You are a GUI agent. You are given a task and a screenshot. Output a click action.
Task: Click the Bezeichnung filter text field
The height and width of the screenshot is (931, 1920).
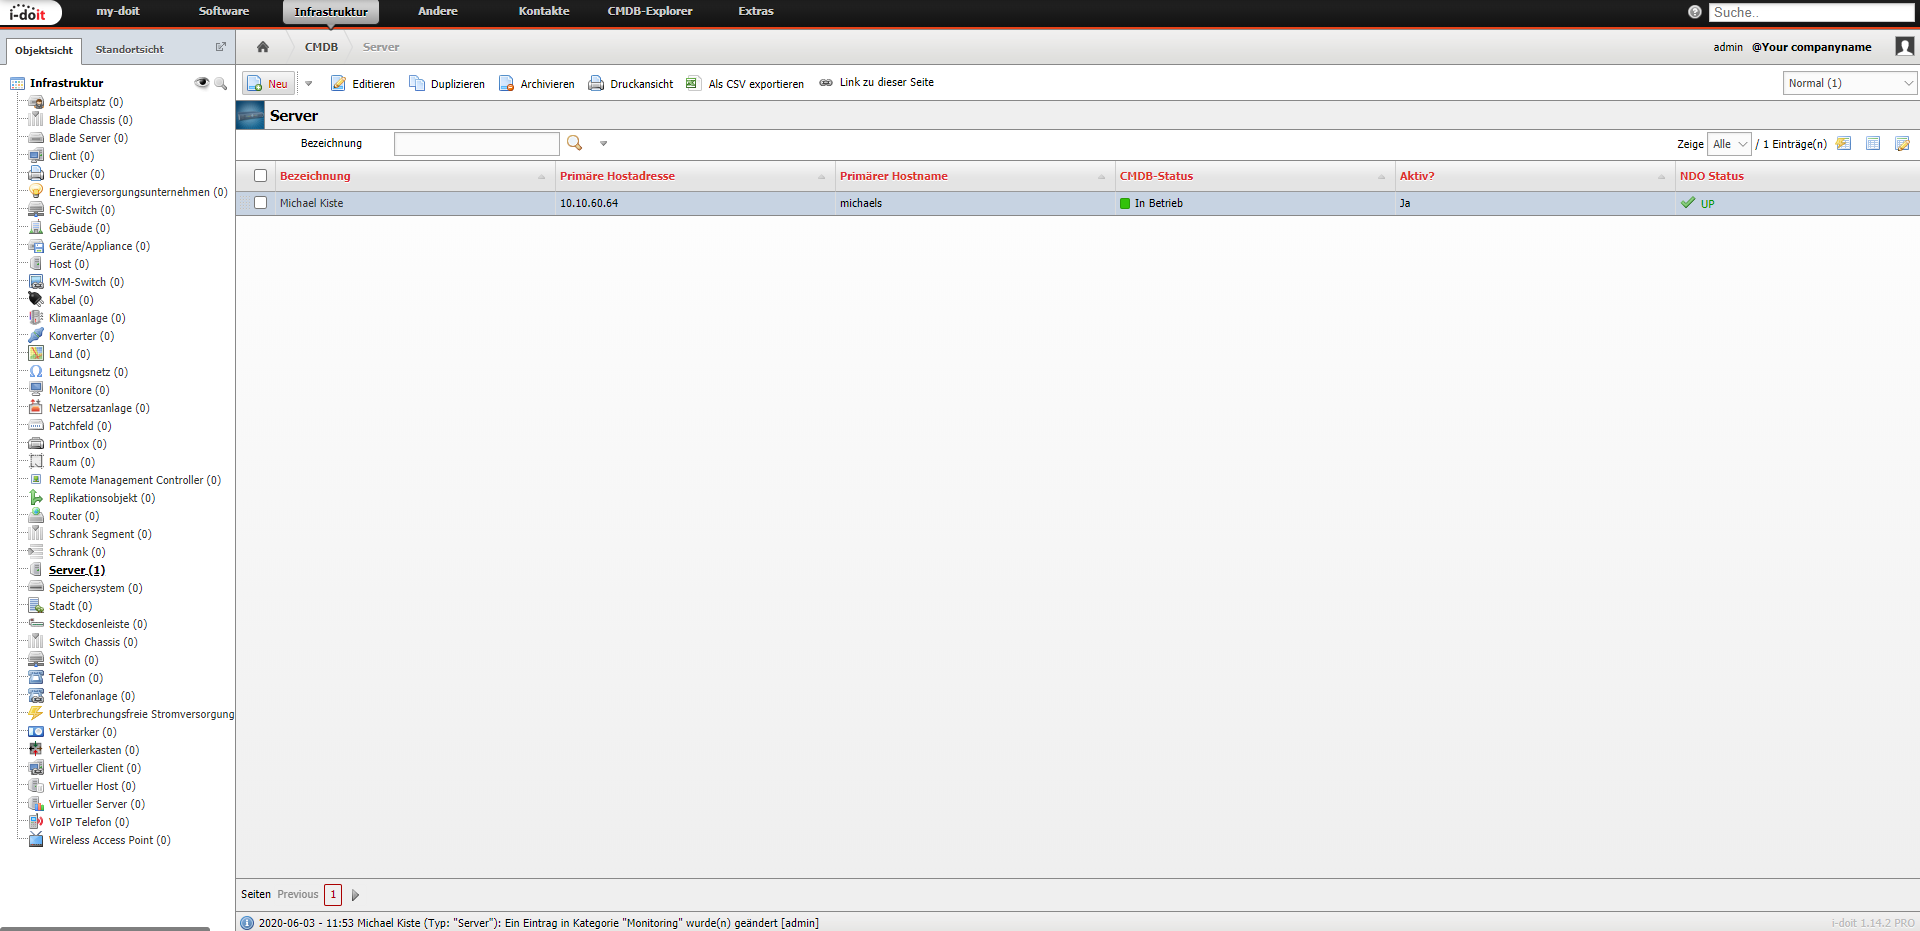476,144
